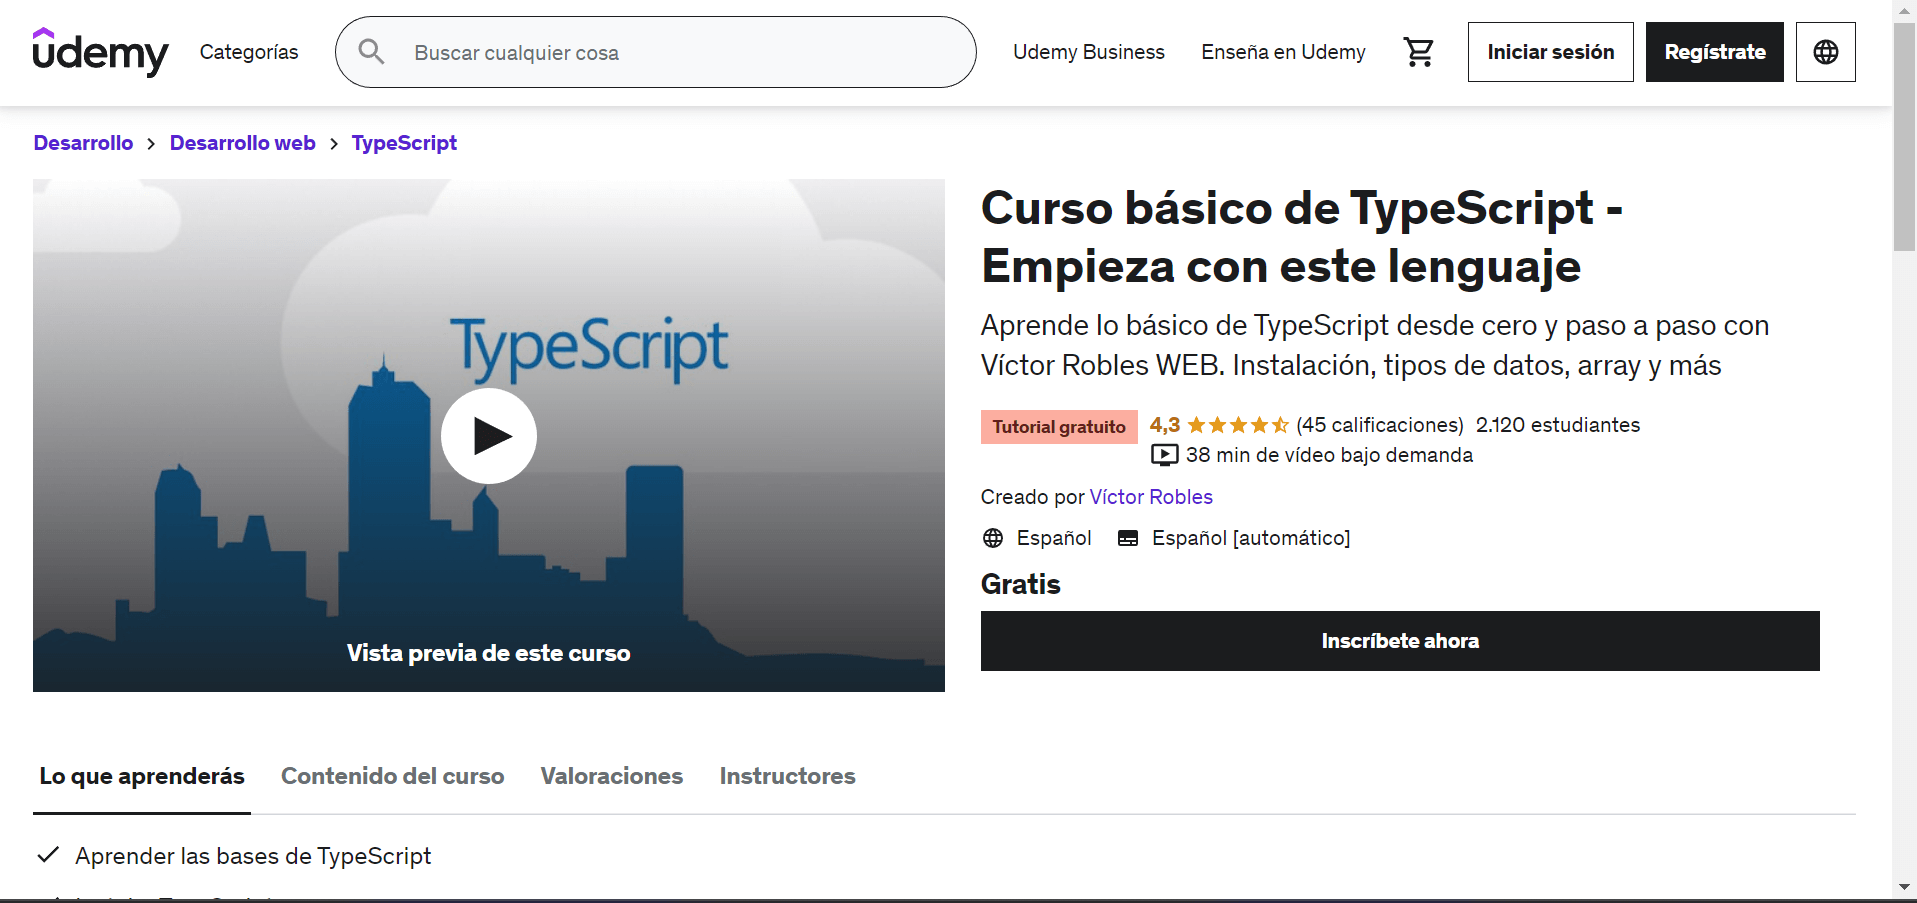Click the 4,3 rating number
Image resolution: width=1917 pixels, height=903 pixels.
1165,425
